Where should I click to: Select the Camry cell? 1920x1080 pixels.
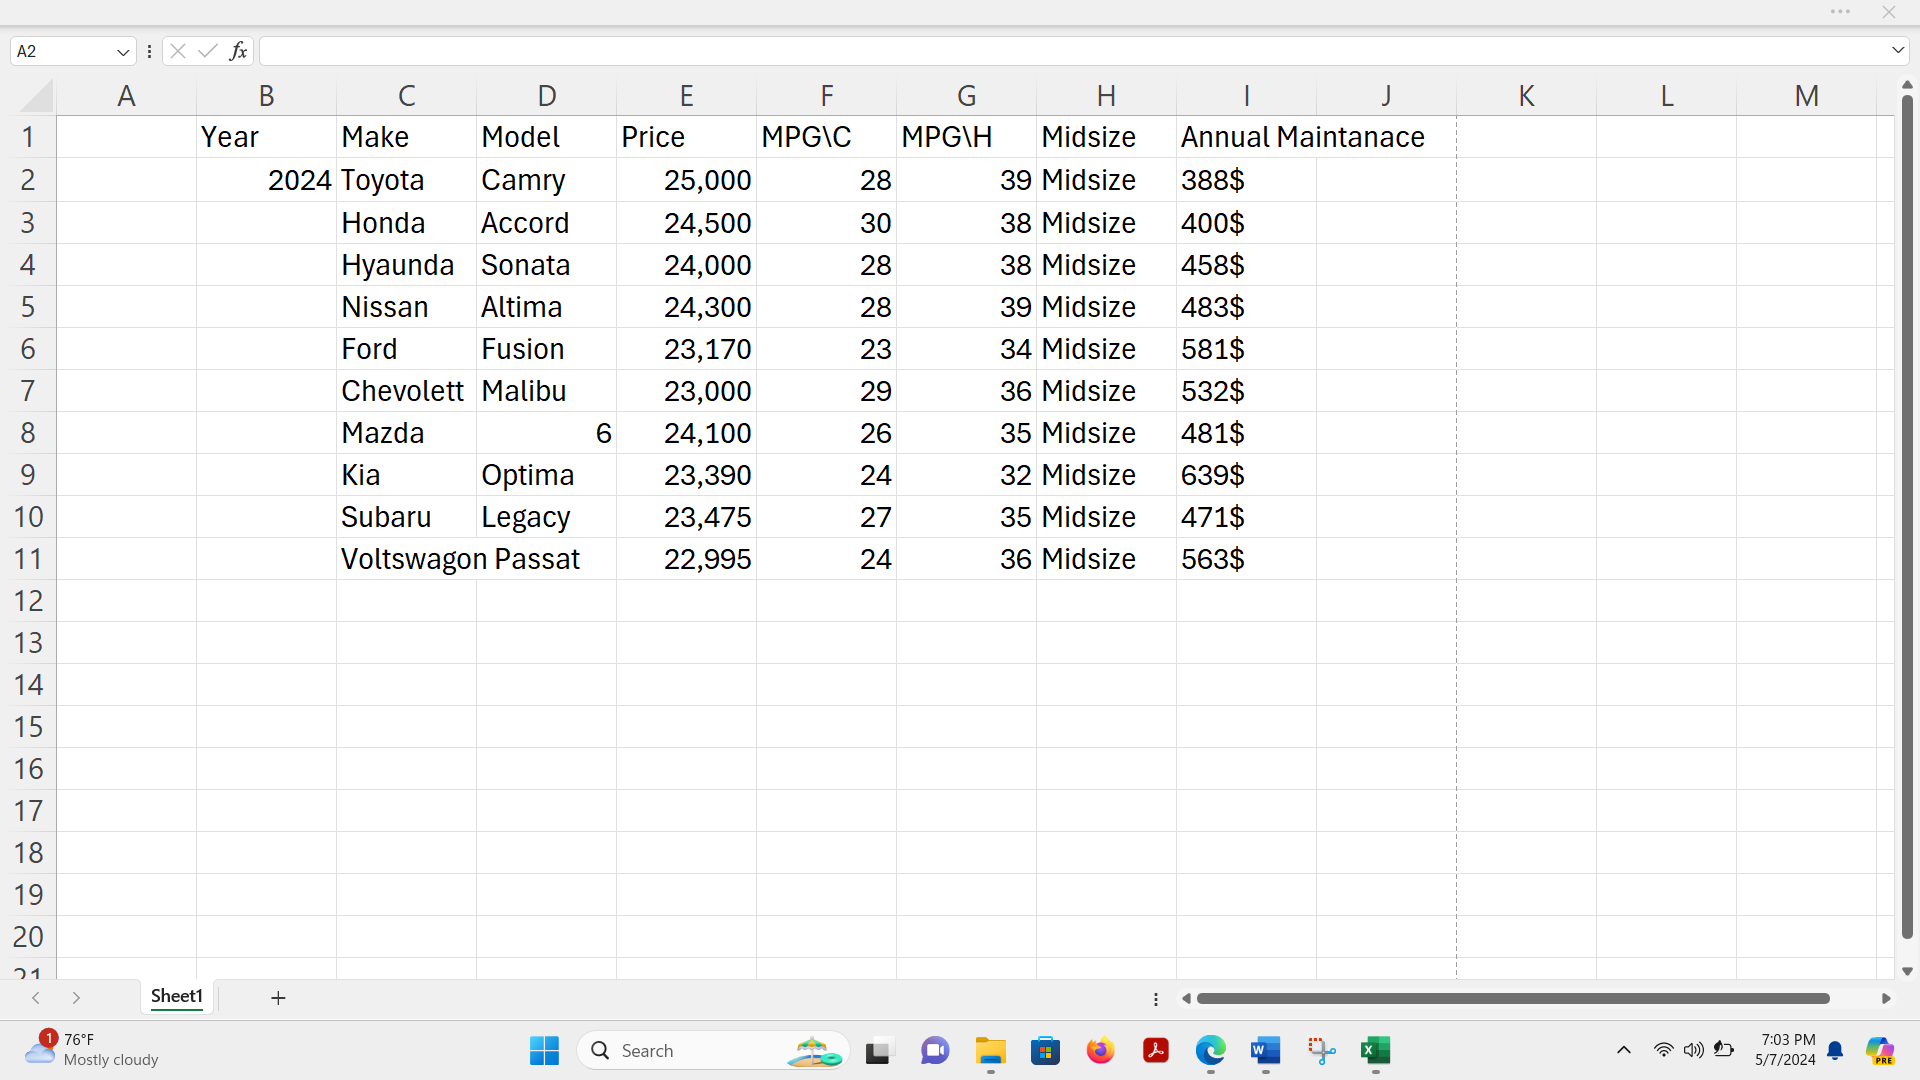click(x=546, y=180)
